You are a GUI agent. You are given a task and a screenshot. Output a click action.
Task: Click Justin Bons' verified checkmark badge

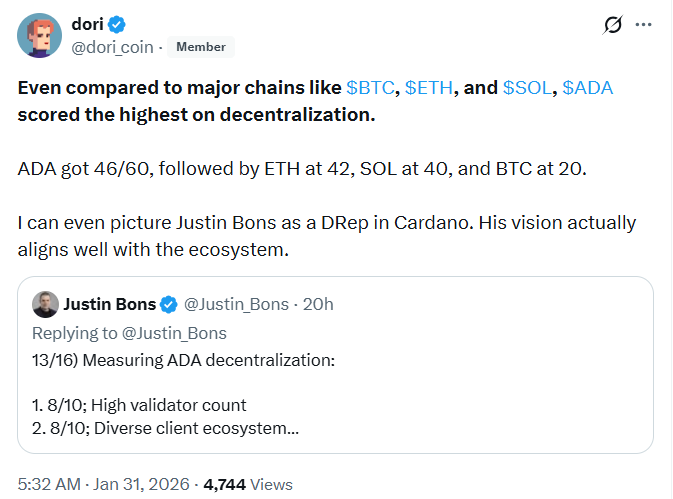tap(170, 304)
